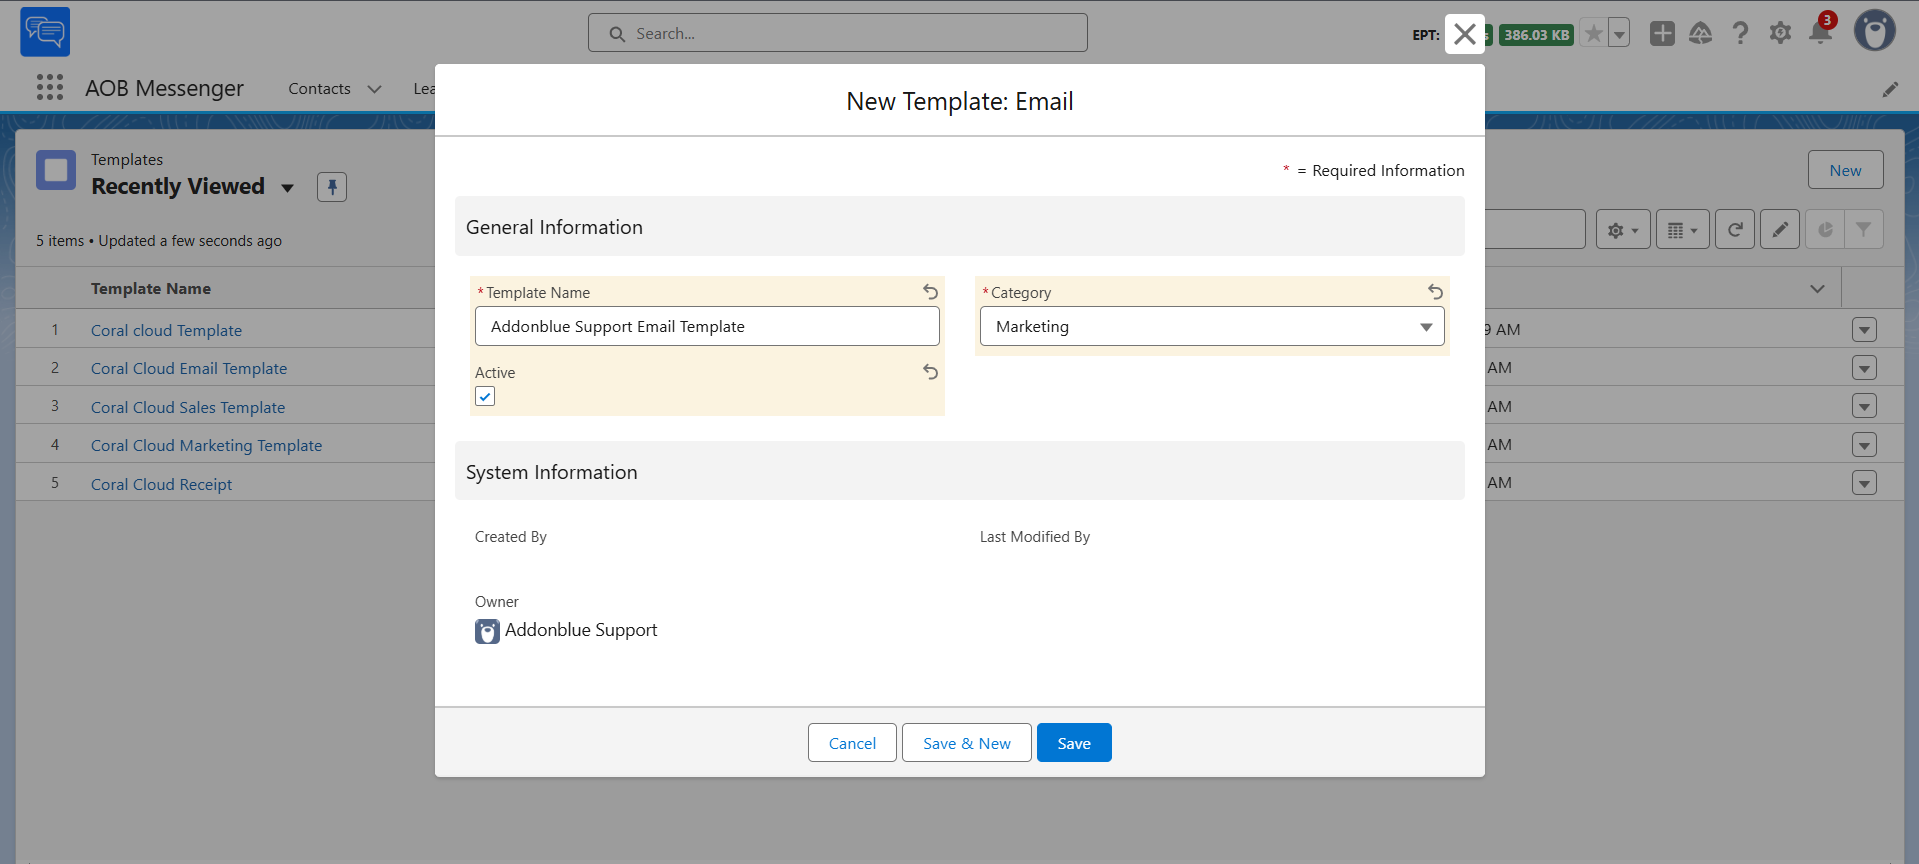Open the Contacts navigation tab
This screenshot has width=1919, height=864.
319,89
